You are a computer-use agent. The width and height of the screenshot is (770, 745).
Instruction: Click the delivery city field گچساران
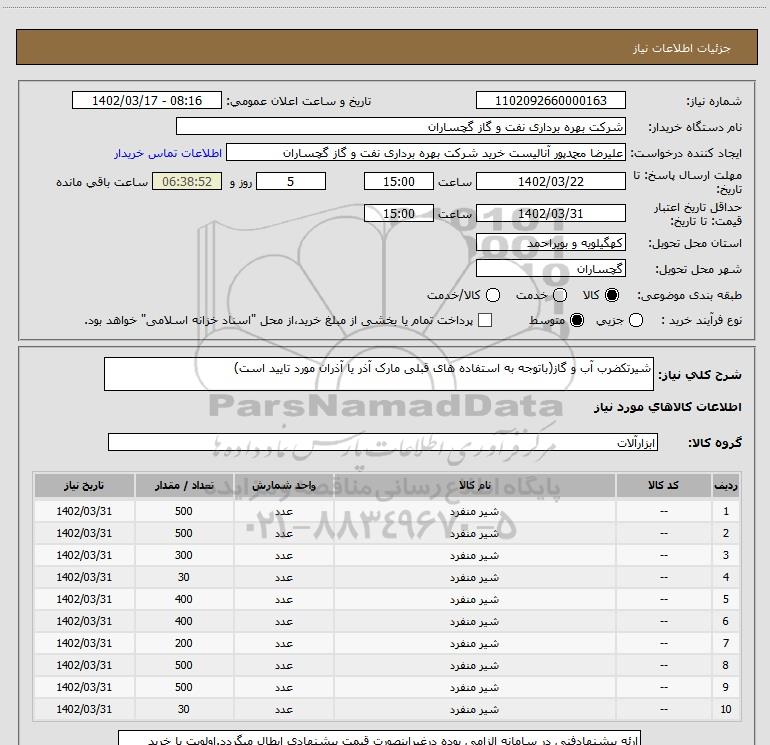click(550, 268)
